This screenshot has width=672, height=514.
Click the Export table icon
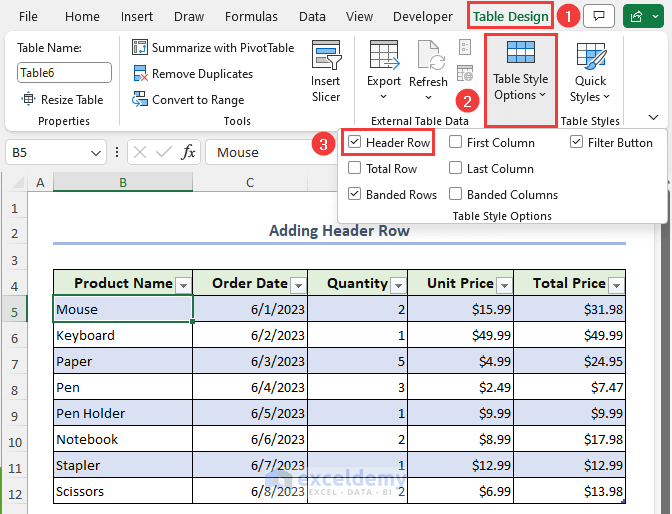click(x=384, y=55)
